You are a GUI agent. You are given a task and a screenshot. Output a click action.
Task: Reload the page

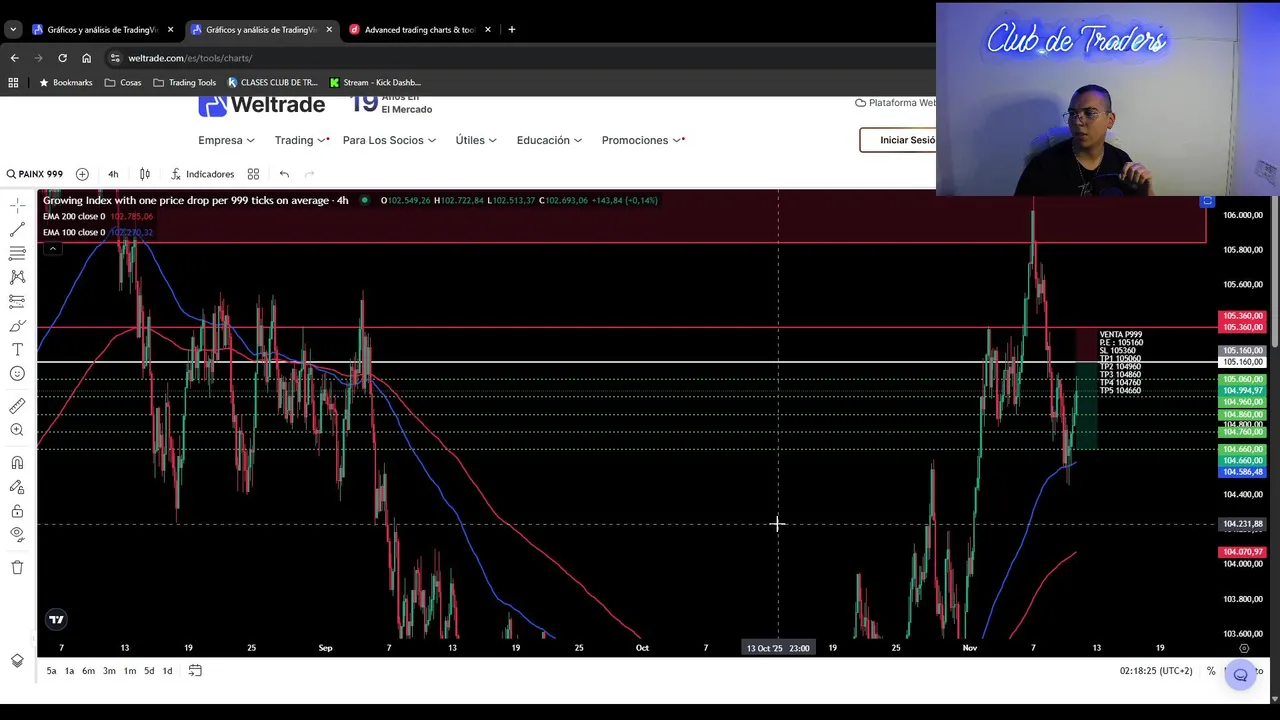(62, 58)
